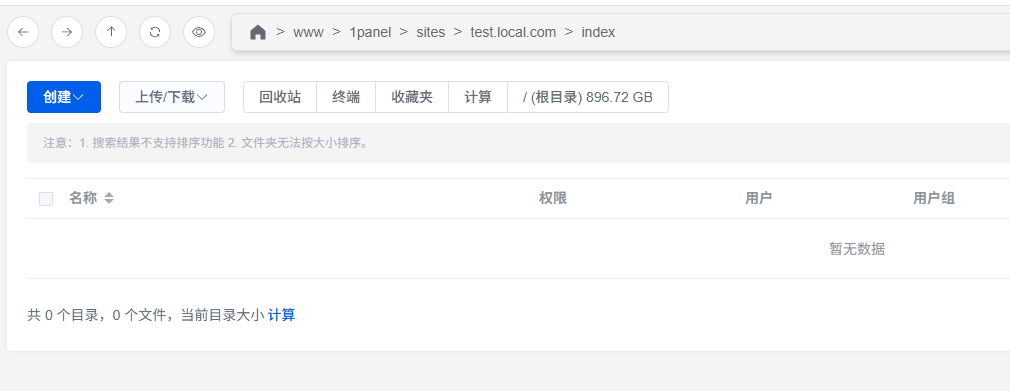This screenshot has width=1010, height=391.
Task: Go to sites folder in breadcrumb
Action: (431, 32)
